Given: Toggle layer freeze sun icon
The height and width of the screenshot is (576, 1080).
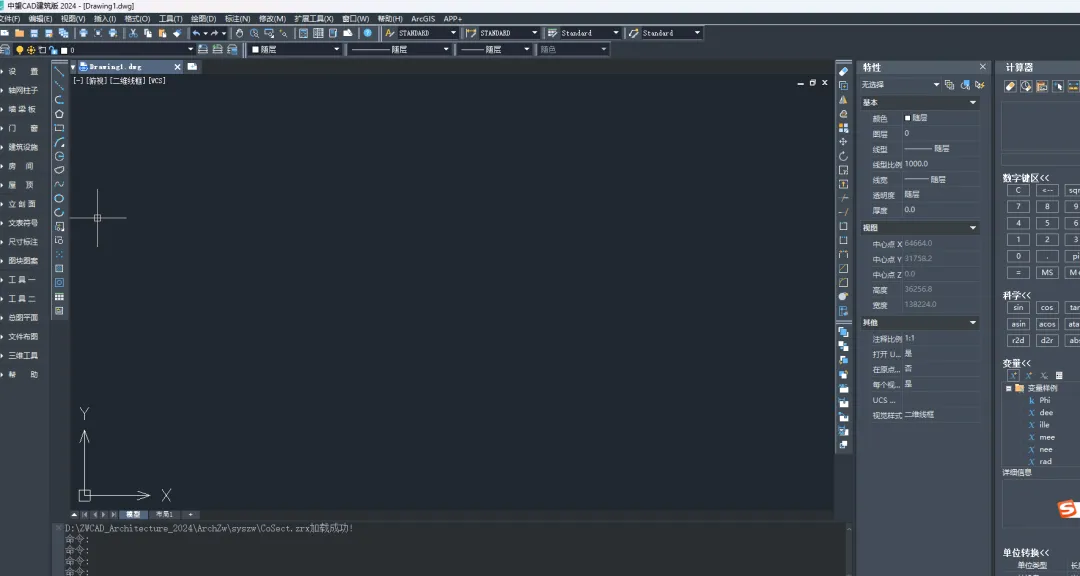Looking at the screenshot, I should click(x=30, y=50).
